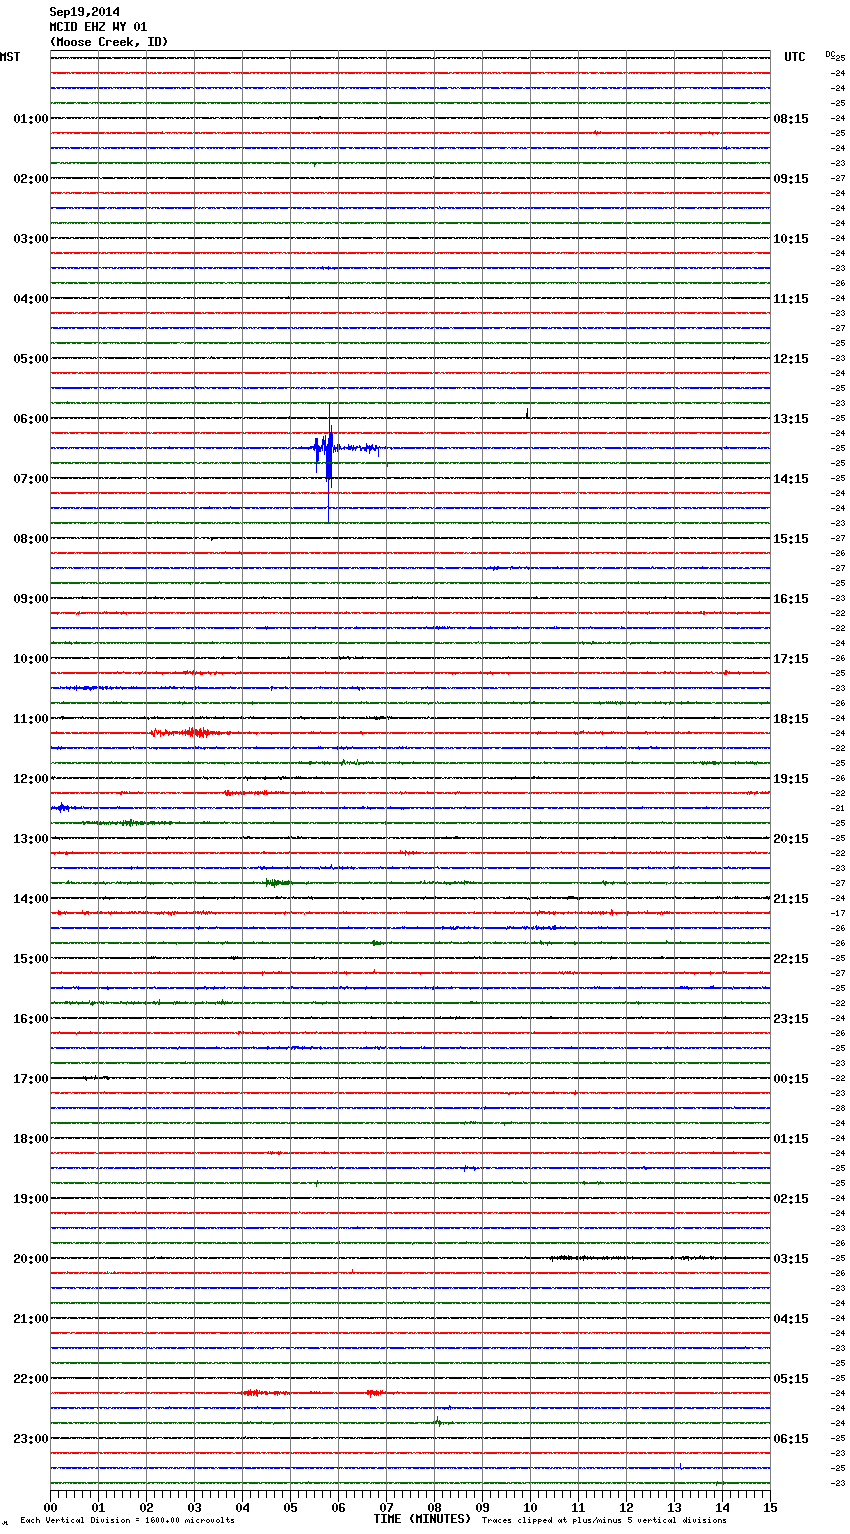Select the 04:15 UTC time label
850x1534 pixels.
[791, 1319]
